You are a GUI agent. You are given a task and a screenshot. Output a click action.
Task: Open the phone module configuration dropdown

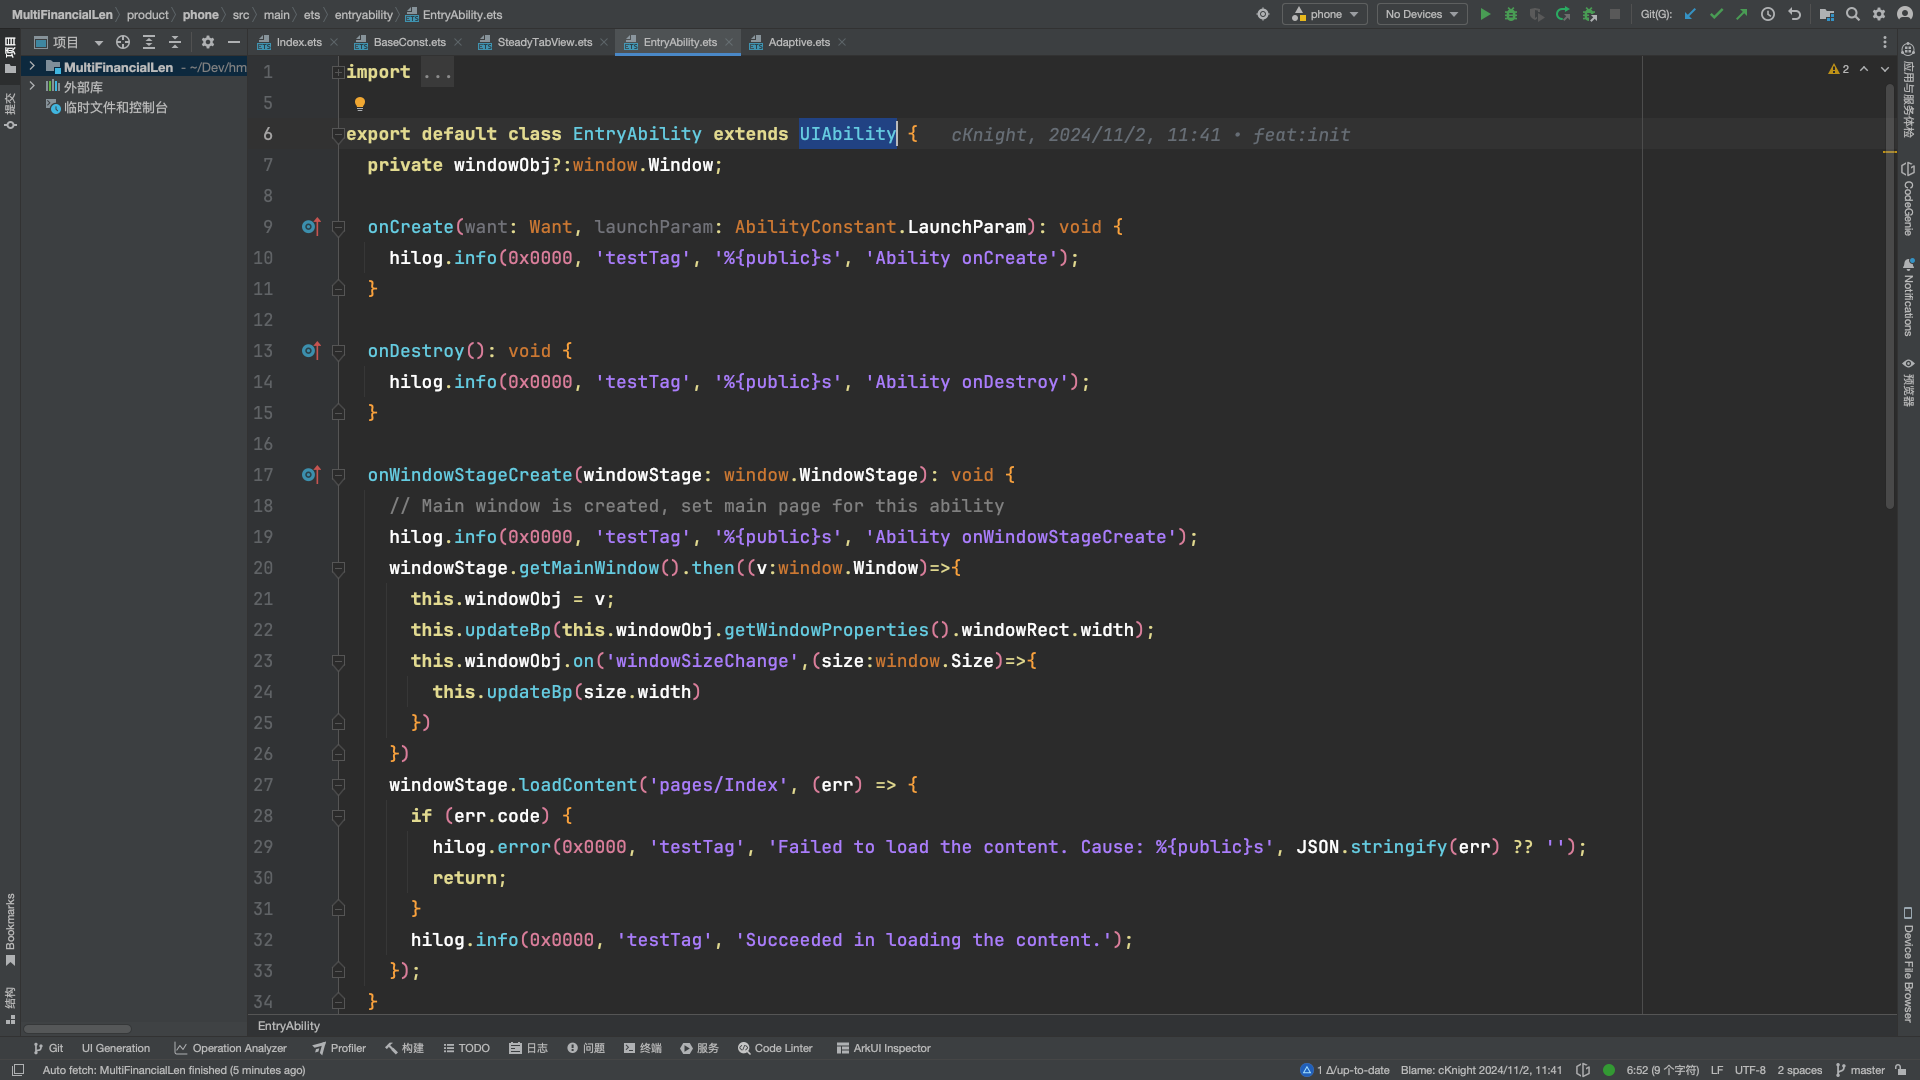point(1325,14)
